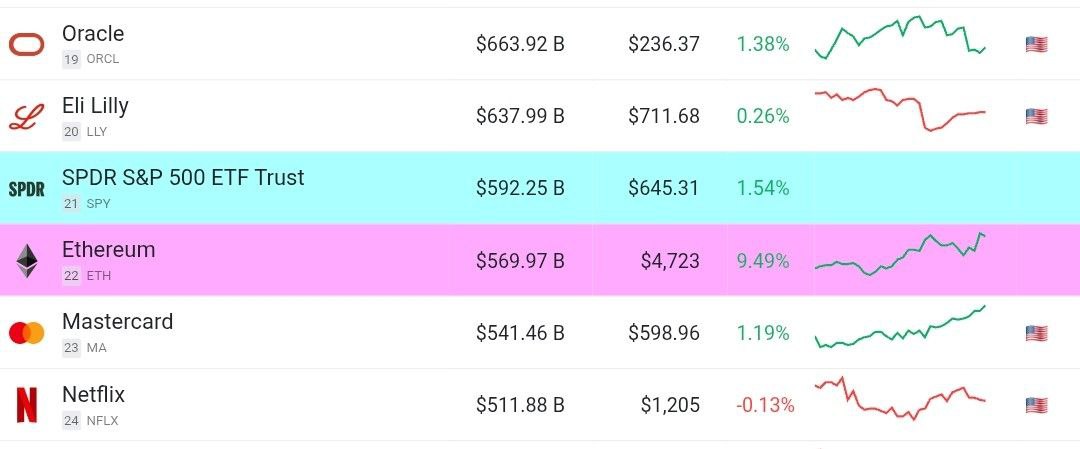
Task: Click the US flag in Netflix row
Action: click(1036, 405)
